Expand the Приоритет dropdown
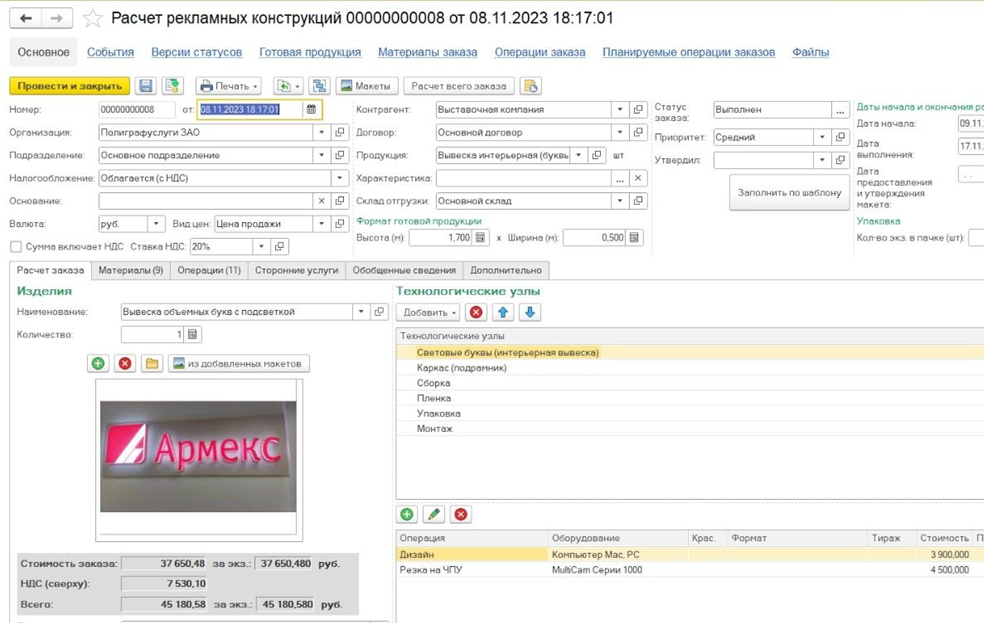 [x=822, y=137]
